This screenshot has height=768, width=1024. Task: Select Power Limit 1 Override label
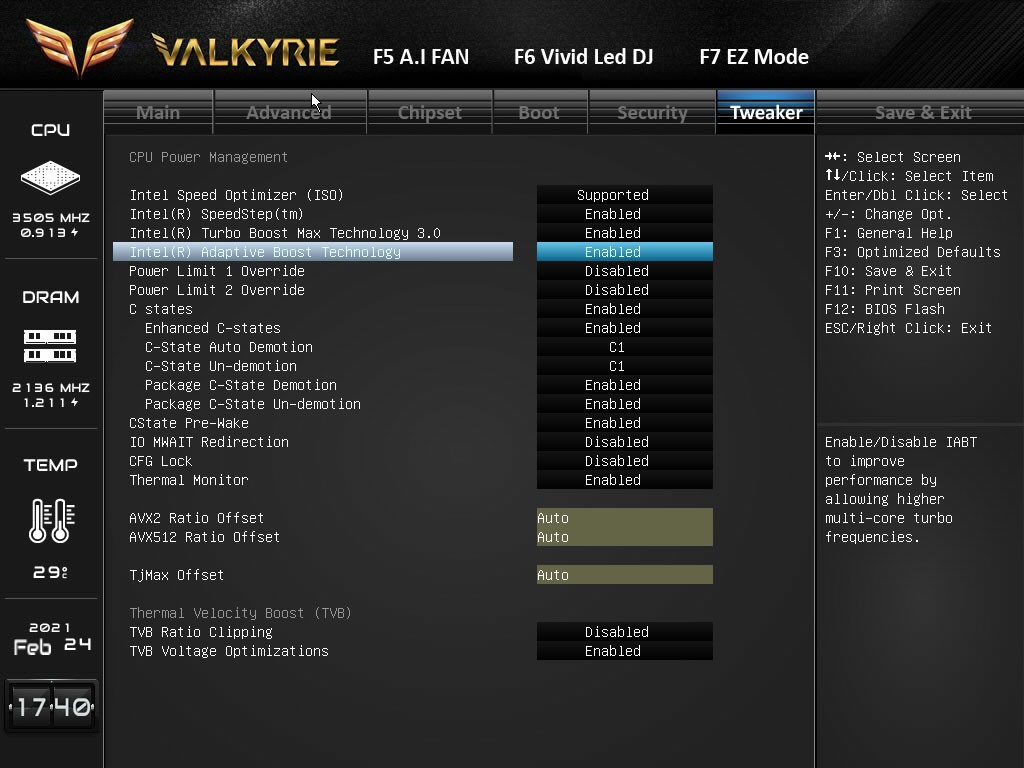(x=217, y=271)
